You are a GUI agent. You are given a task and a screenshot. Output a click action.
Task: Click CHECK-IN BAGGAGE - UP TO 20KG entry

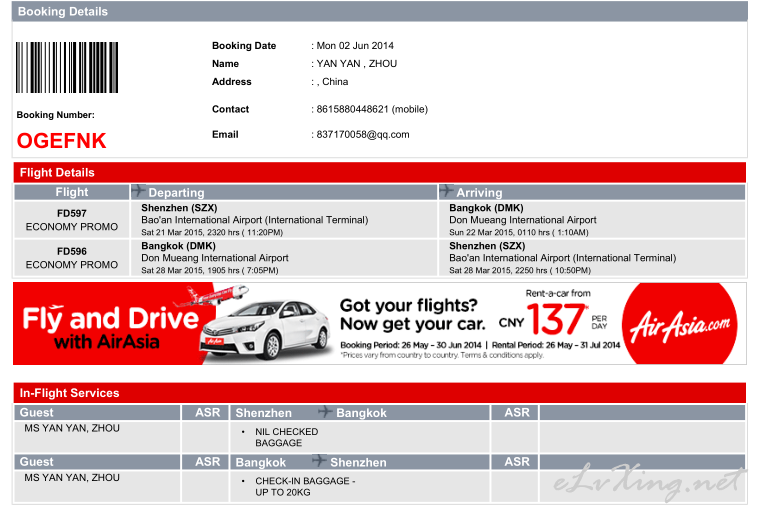click(305, 487)
